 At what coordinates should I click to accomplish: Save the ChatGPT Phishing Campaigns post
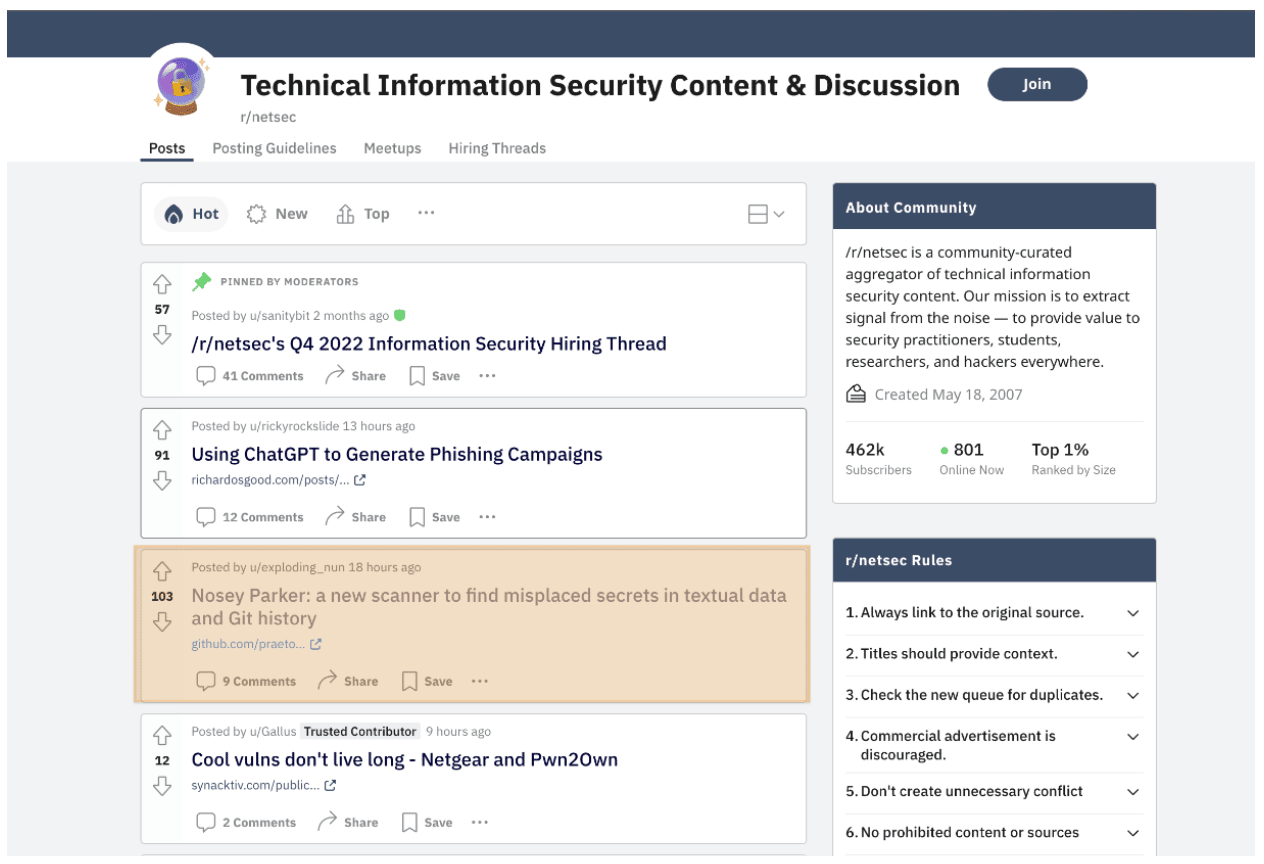(x=434, y=517)
